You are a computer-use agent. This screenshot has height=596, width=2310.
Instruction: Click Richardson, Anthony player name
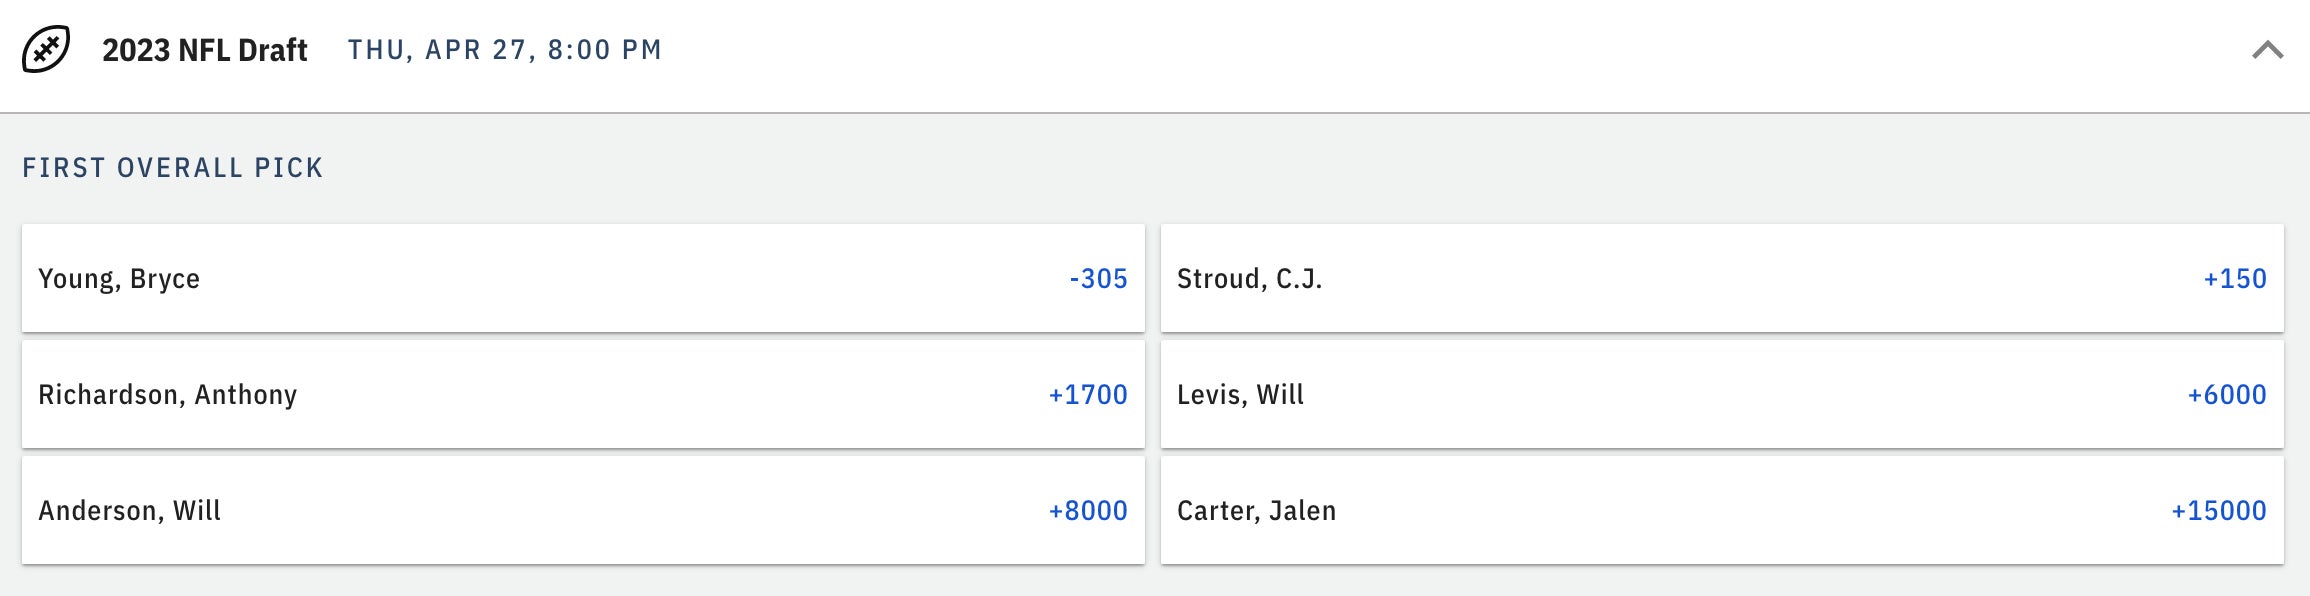tap(168, 395)
